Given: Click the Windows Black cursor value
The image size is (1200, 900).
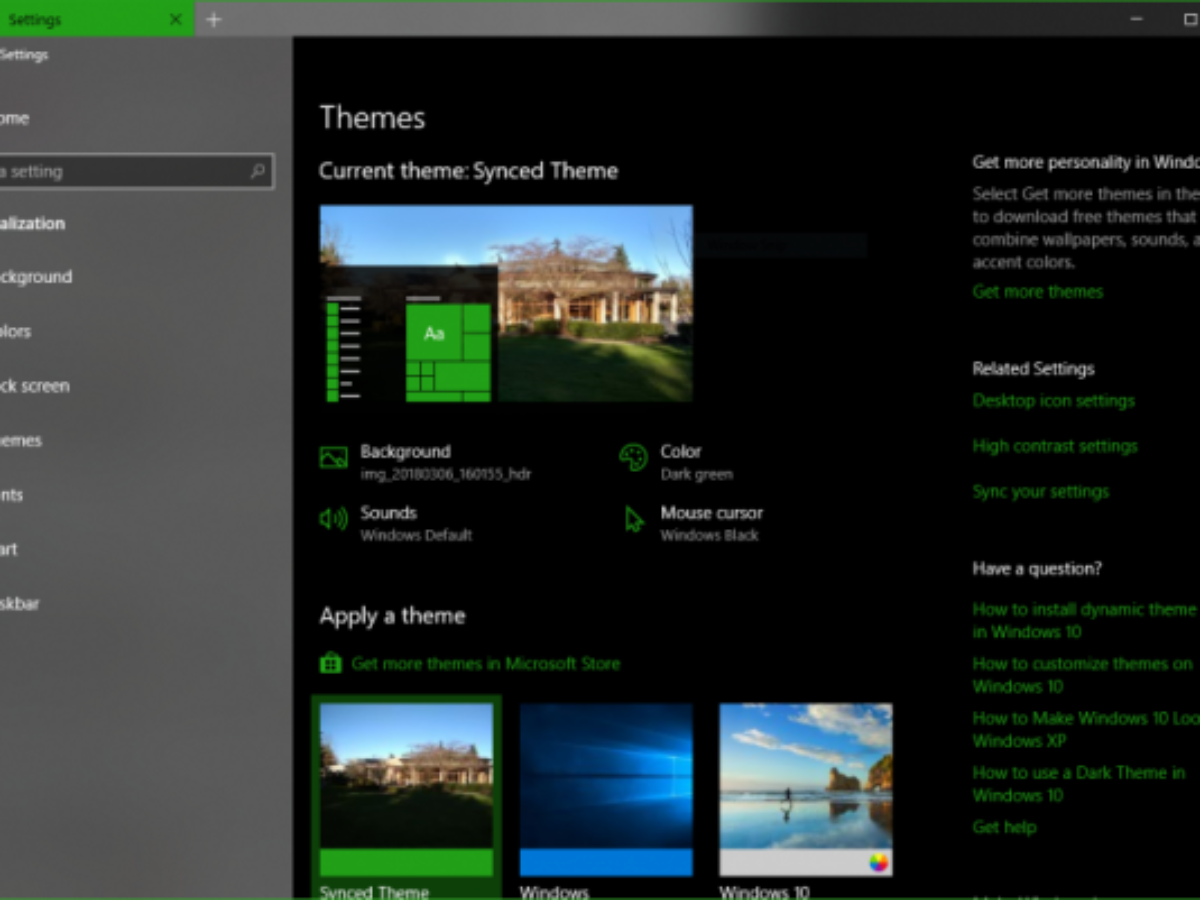Looking at the screenshot, I should 709,535.
